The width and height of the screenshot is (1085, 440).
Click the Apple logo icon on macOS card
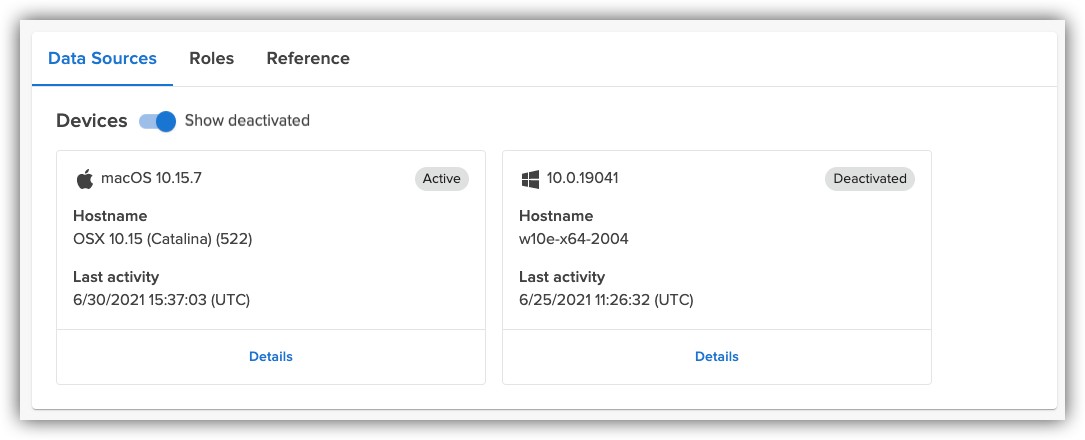84,179
